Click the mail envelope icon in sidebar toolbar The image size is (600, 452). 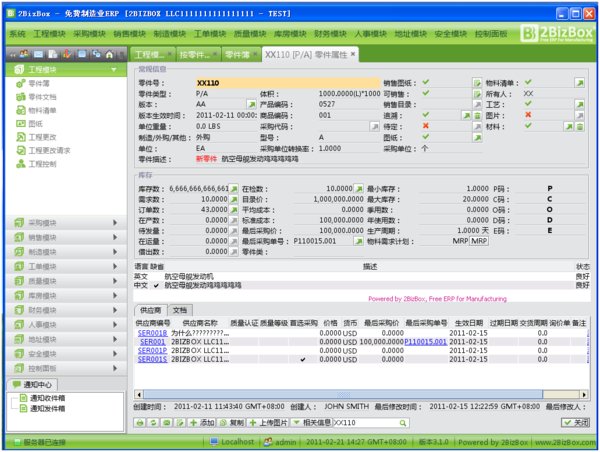pos(38,54)
